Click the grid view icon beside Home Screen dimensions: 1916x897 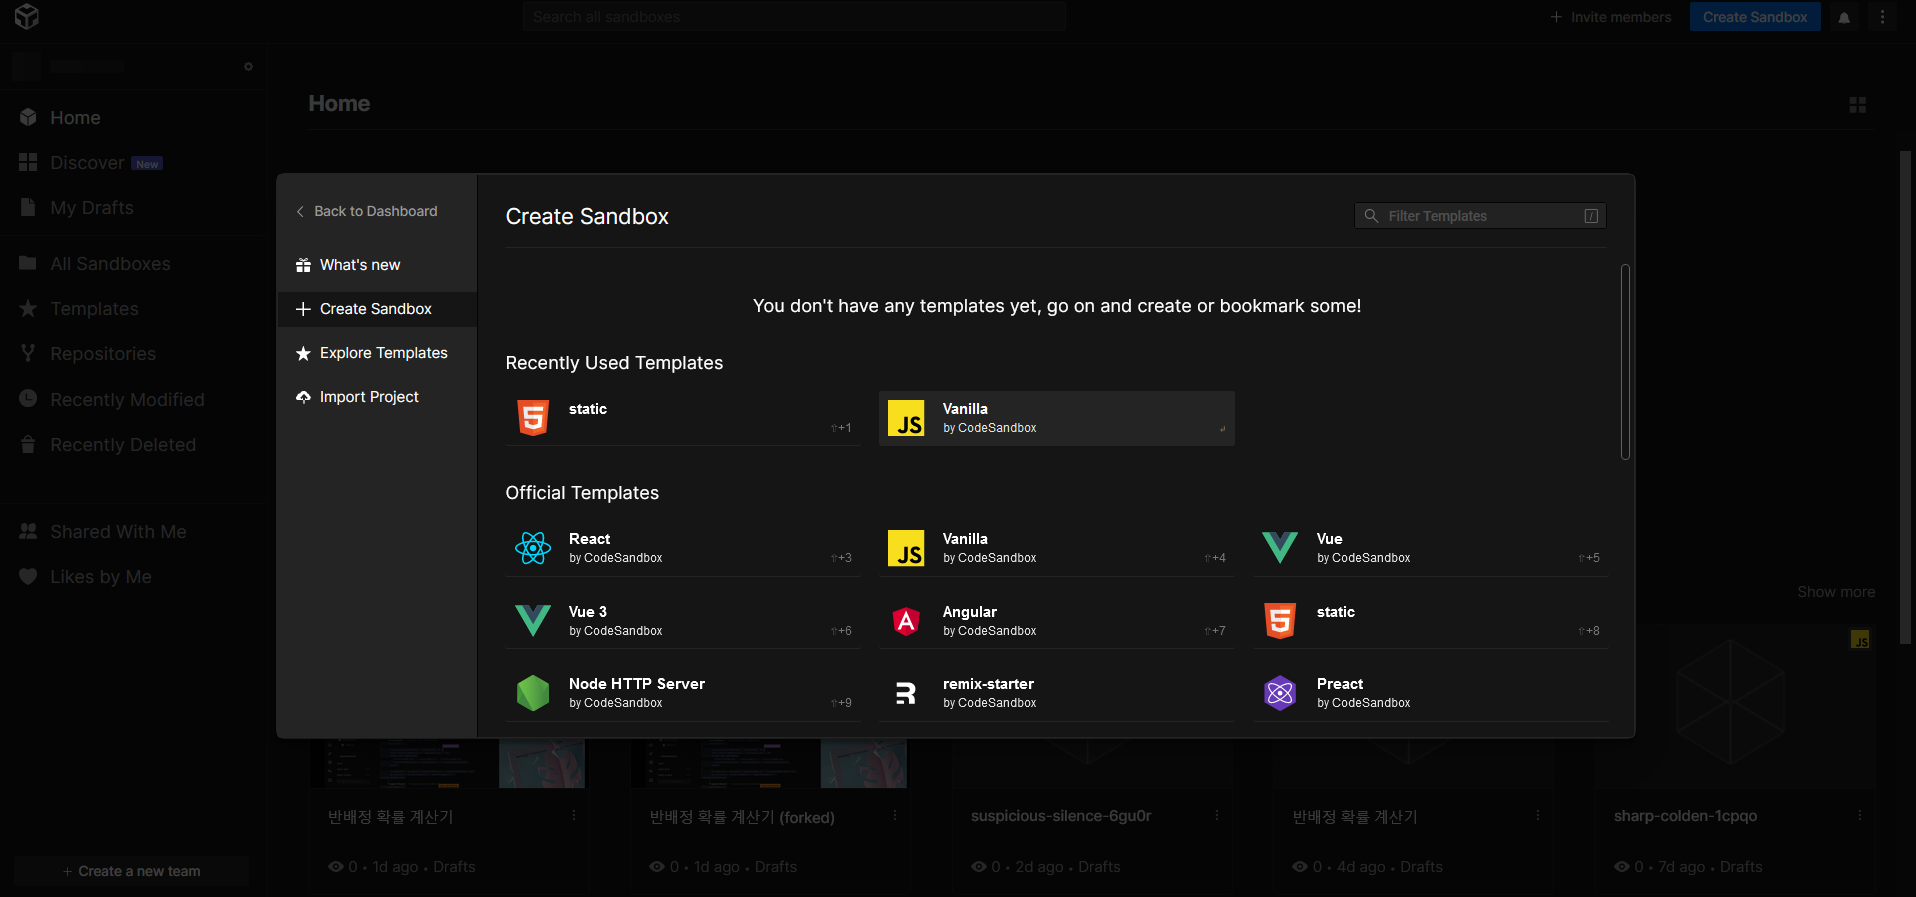coord(1858,105)
